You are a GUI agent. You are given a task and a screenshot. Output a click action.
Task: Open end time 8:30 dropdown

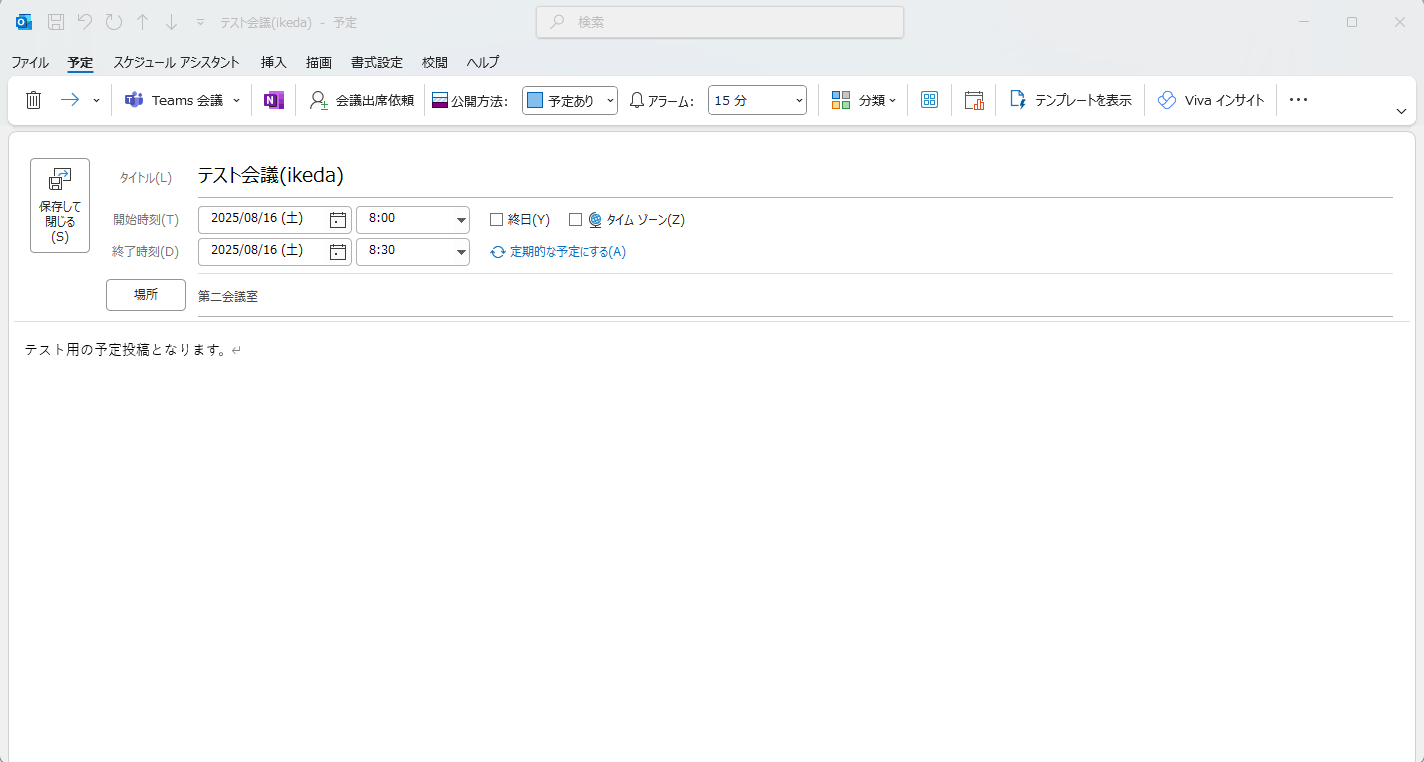click(461, 252)
